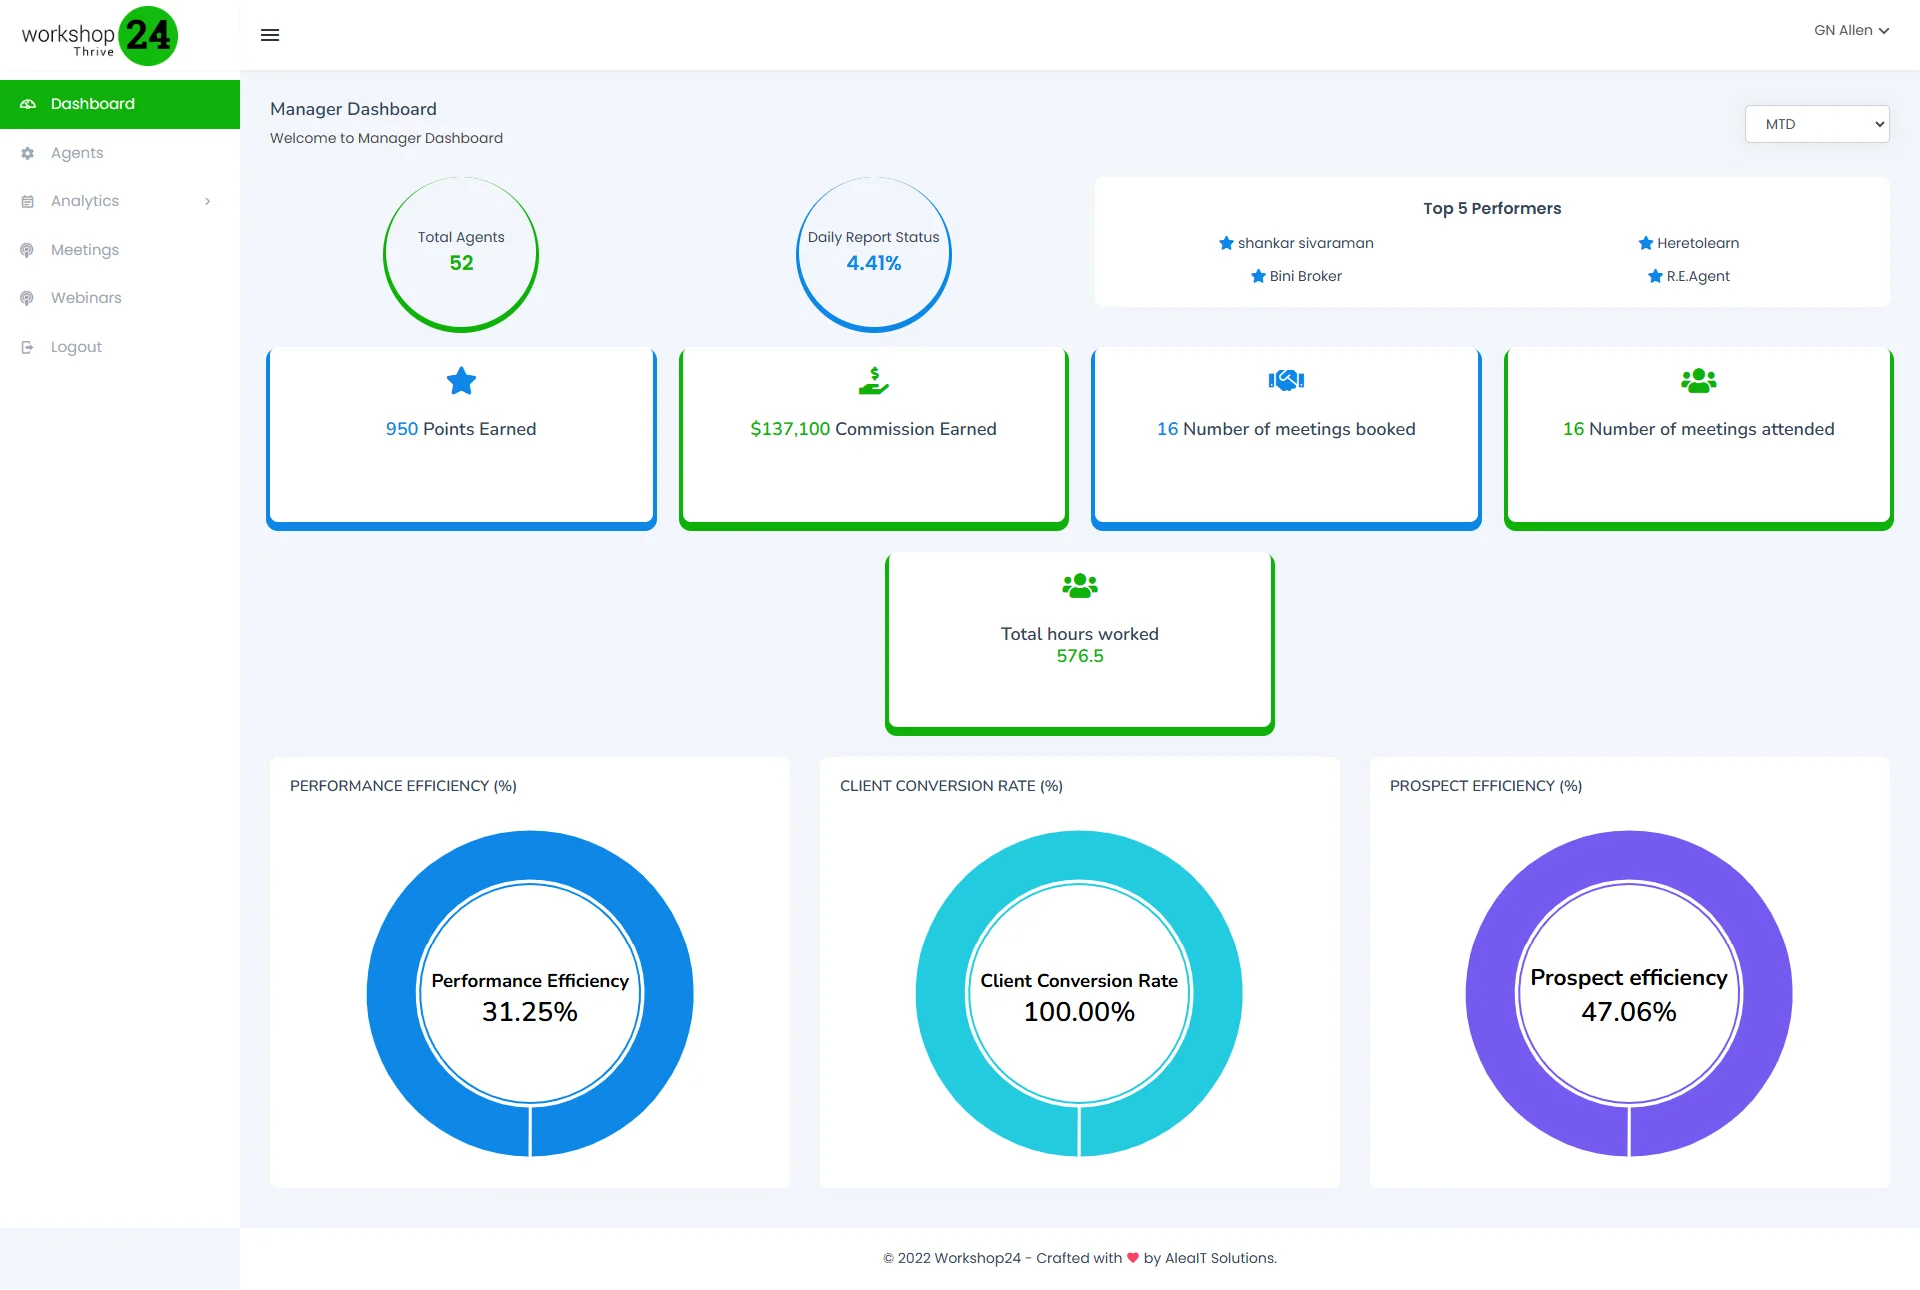The height and width of the screenshot is (1290, 1920).
Task: Click the star beside R.E.Agent
Action: coord(1655,276)
